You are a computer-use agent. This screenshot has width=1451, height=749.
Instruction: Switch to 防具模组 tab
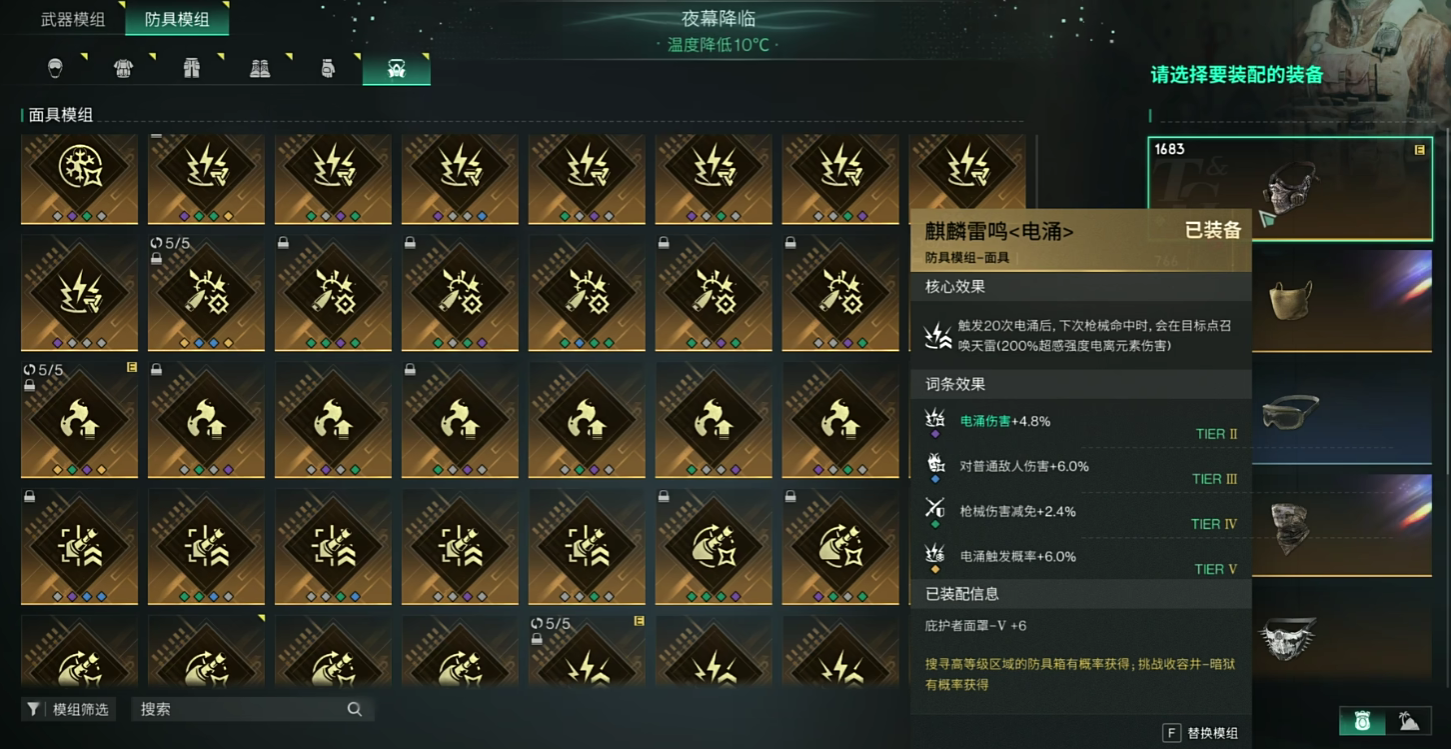(176, 19)
